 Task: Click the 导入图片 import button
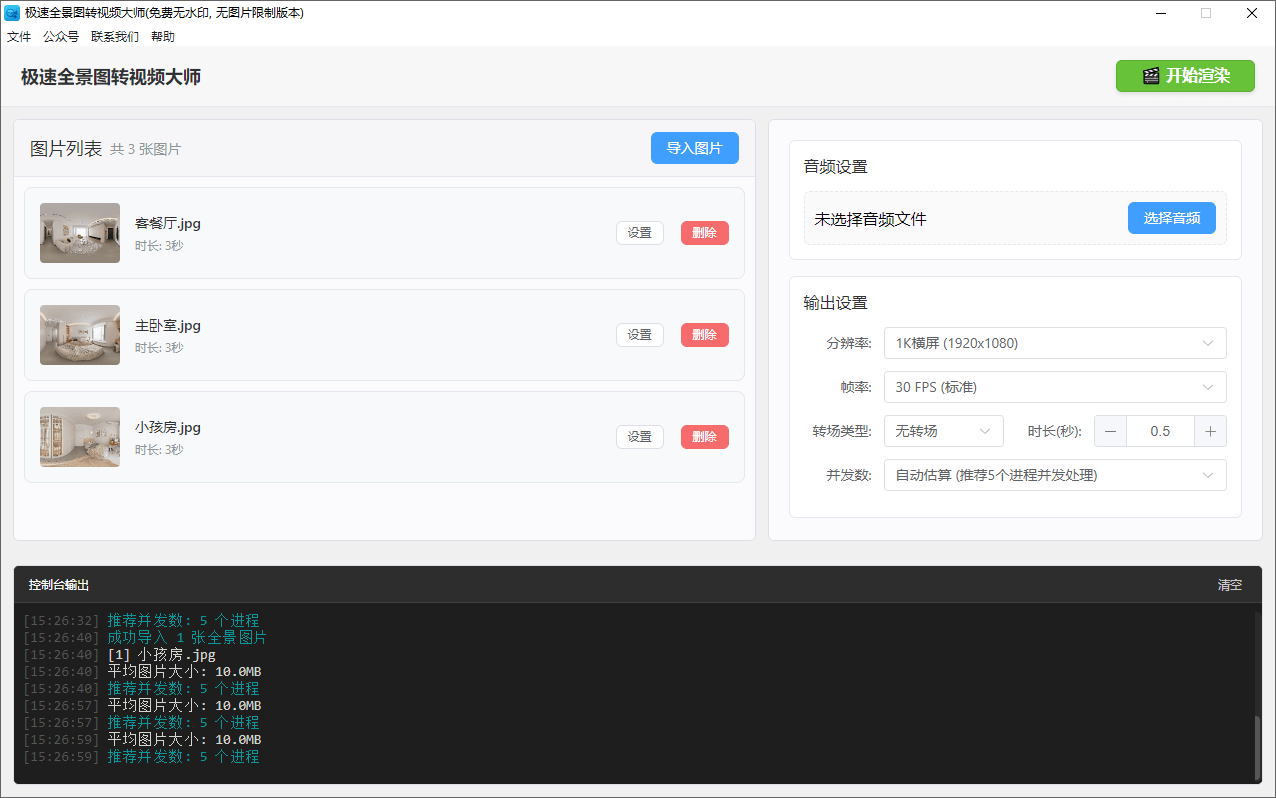click(x=694, y=148)
